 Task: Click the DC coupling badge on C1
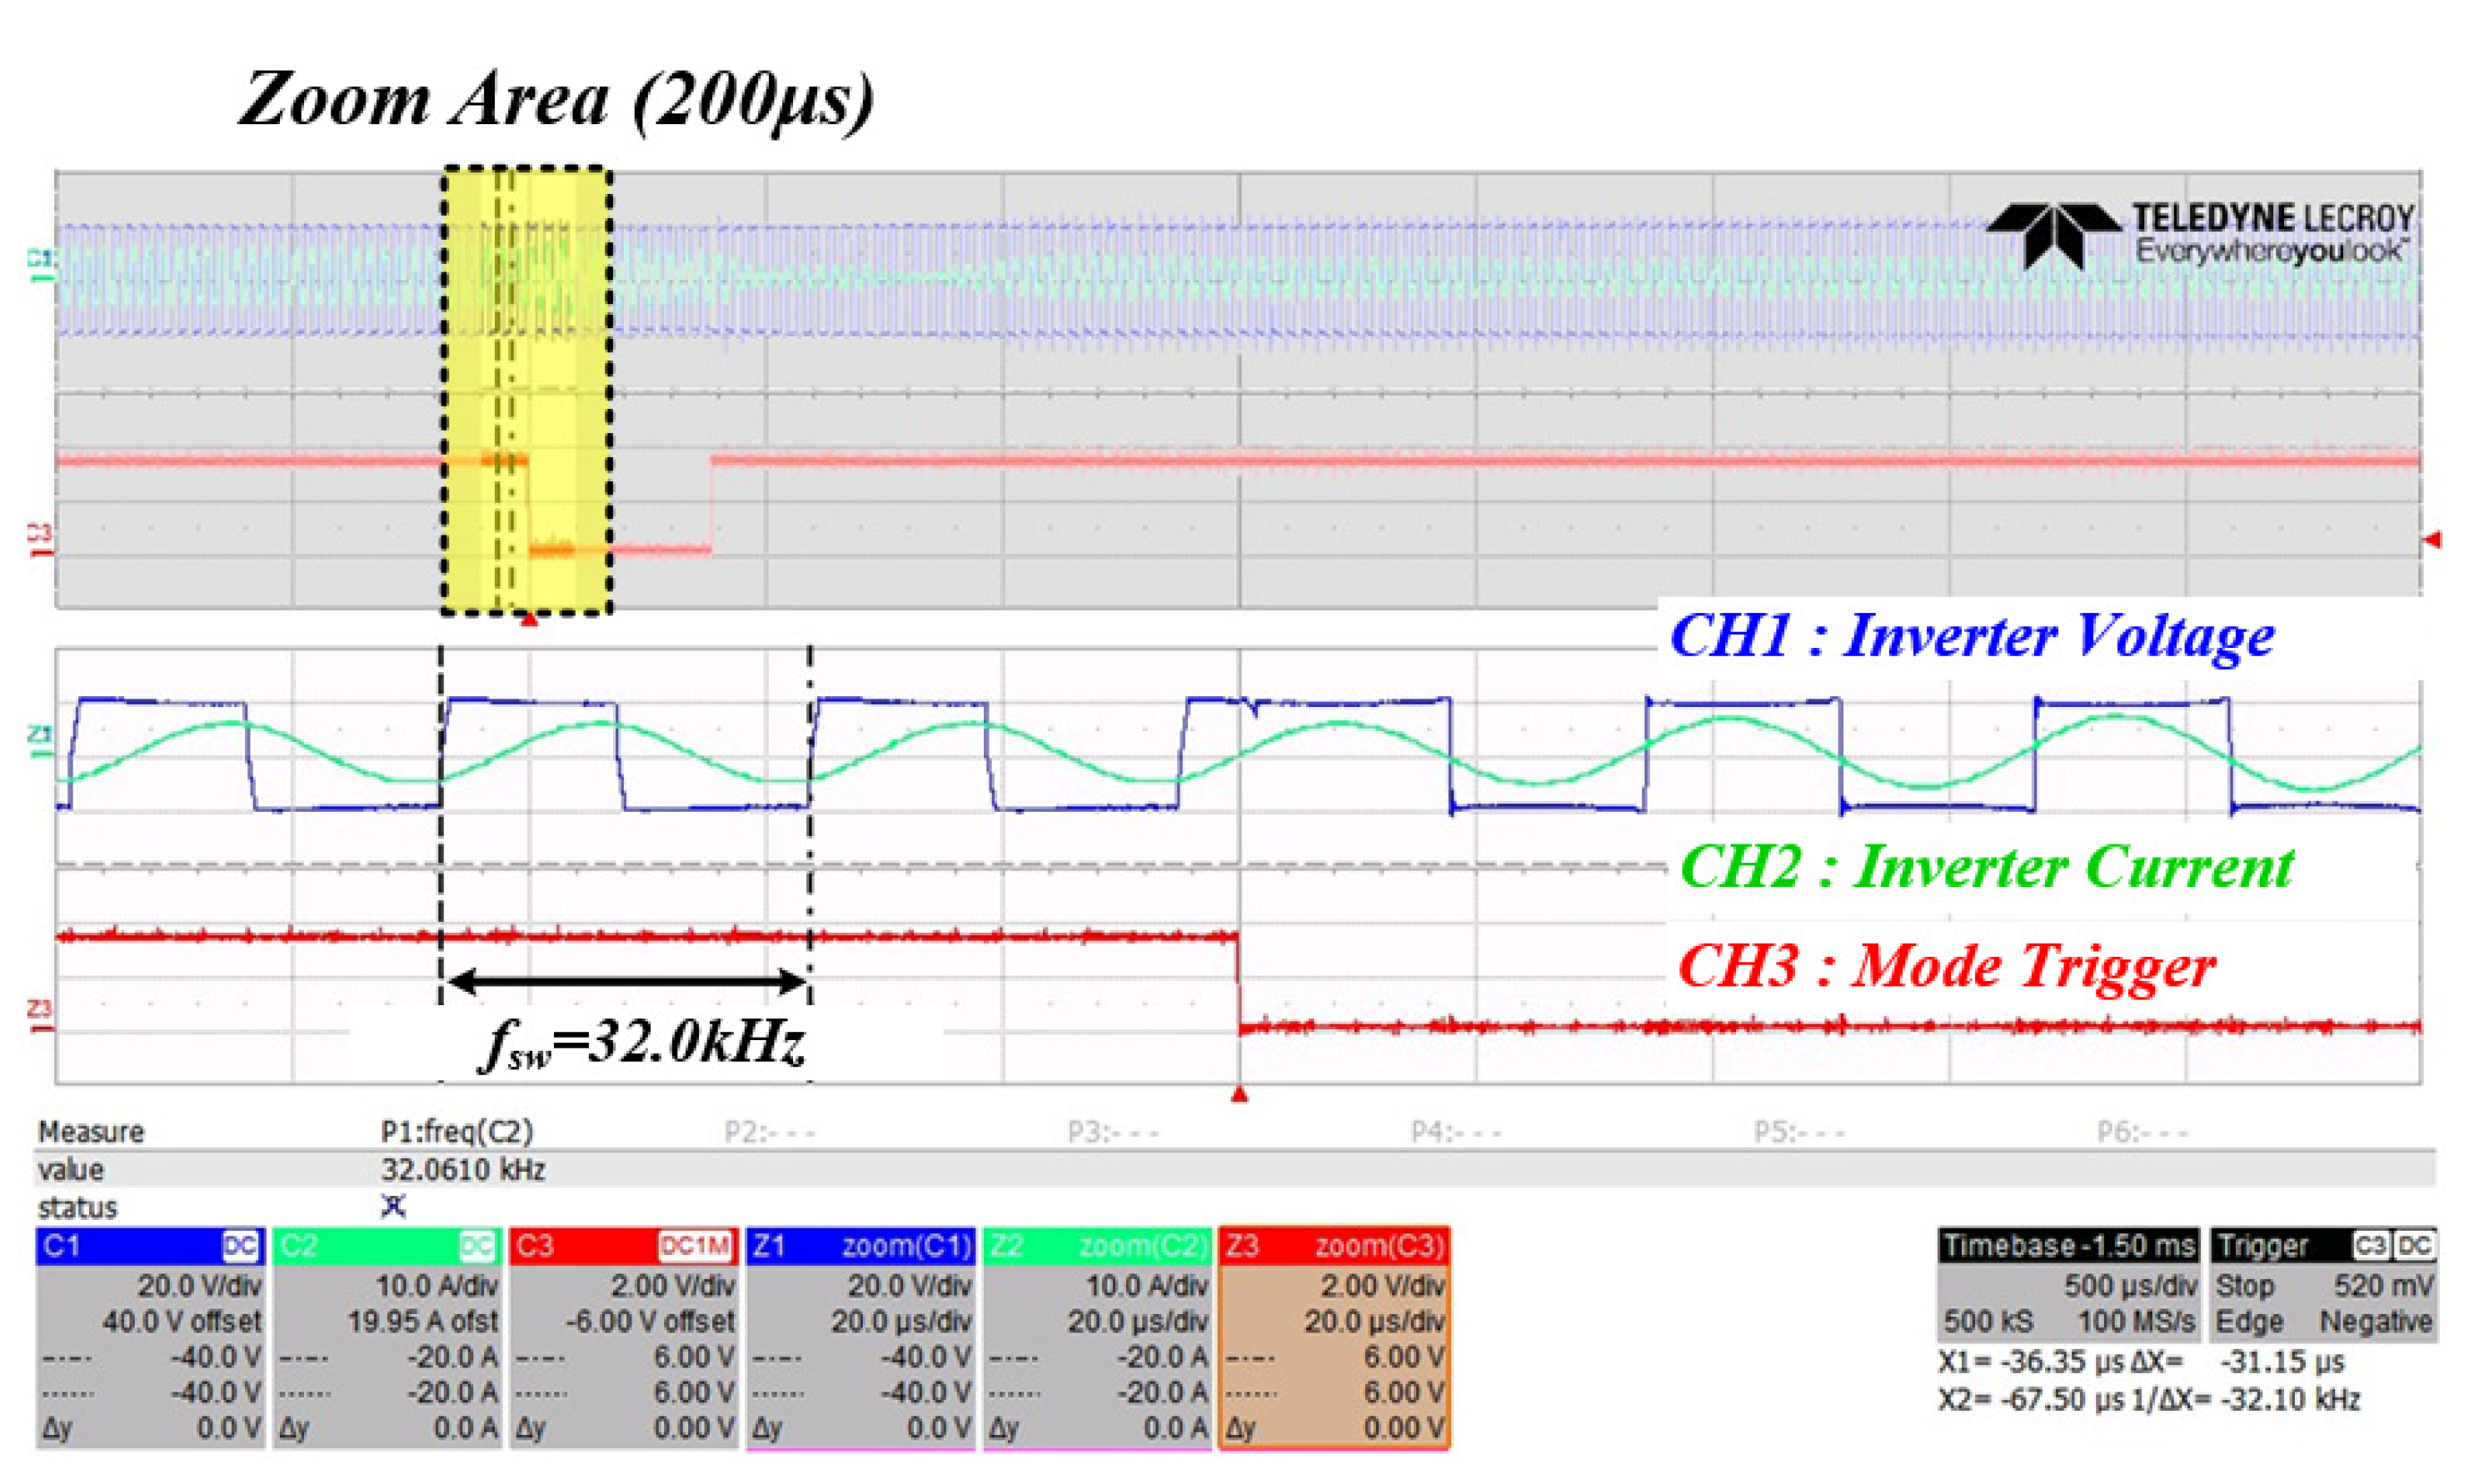(x=240, y=1246)
